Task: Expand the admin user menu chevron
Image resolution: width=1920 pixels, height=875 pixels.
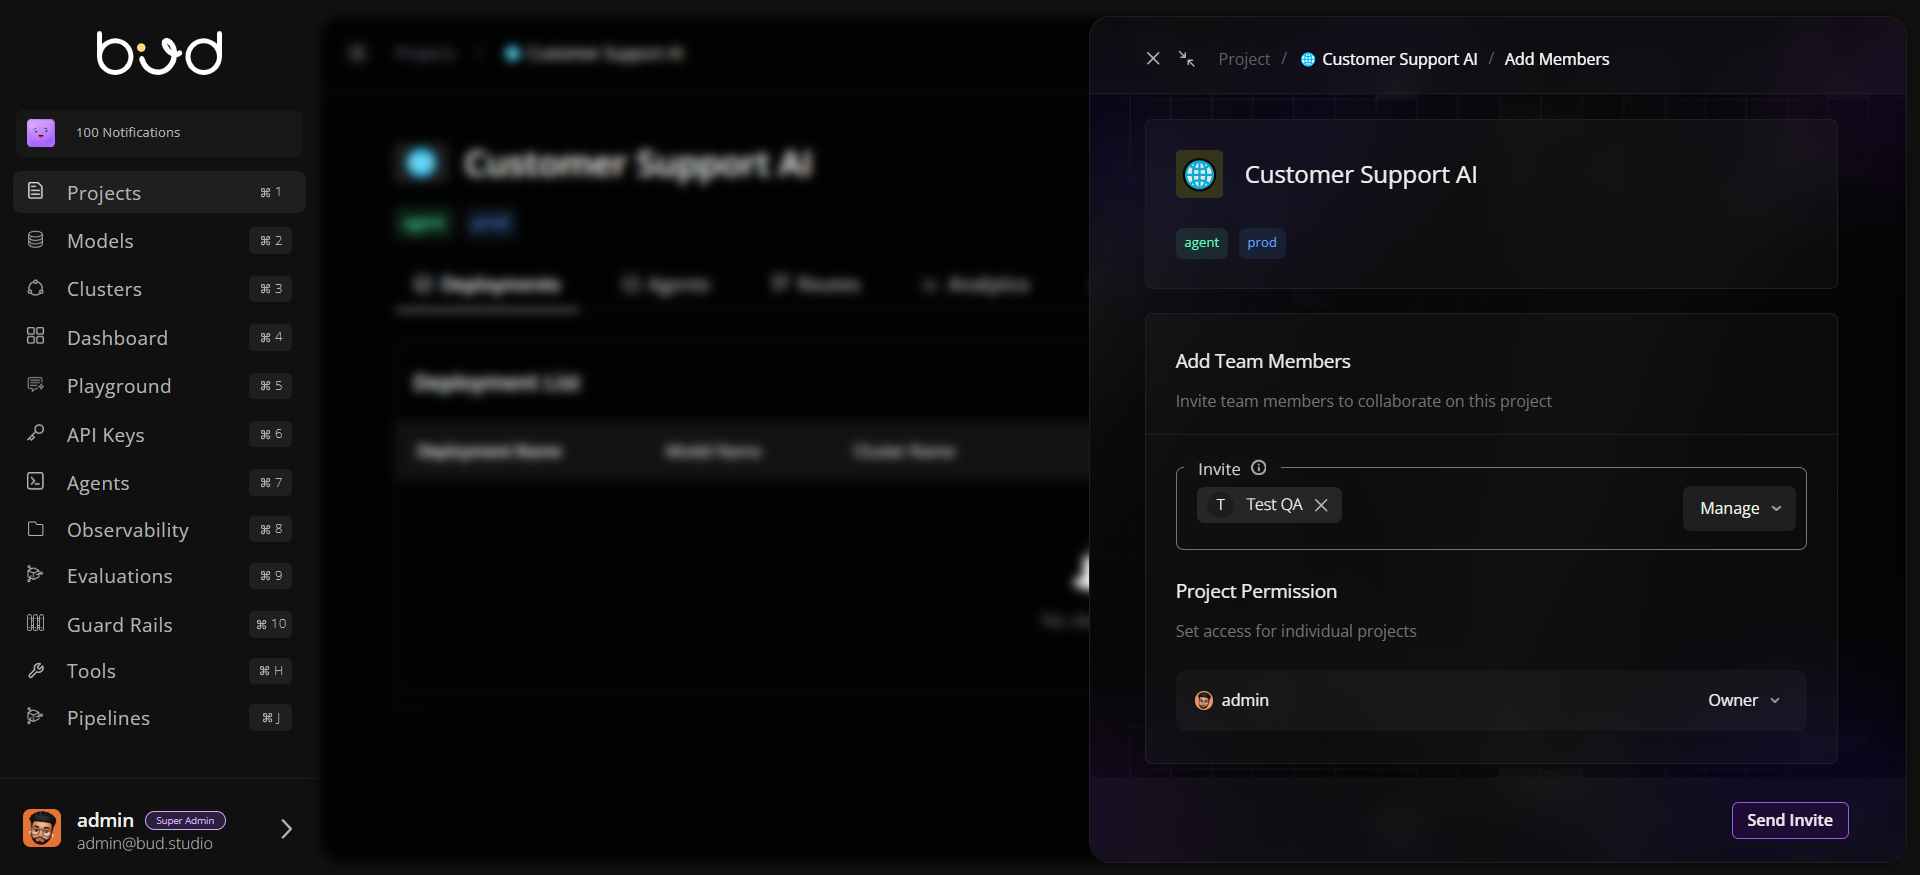Action: tap(286, 829)
